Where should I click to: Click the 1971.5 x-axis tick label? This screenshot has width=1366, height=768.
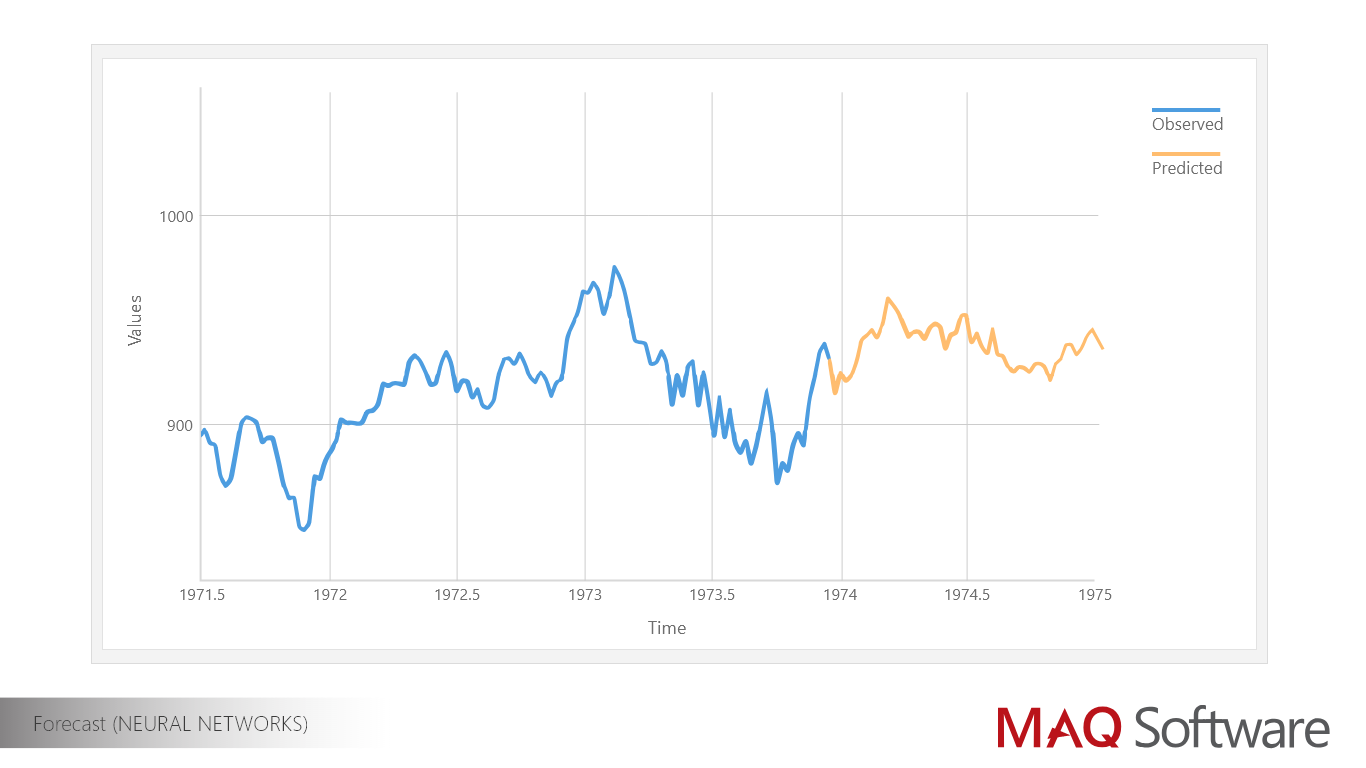point(202,594)
